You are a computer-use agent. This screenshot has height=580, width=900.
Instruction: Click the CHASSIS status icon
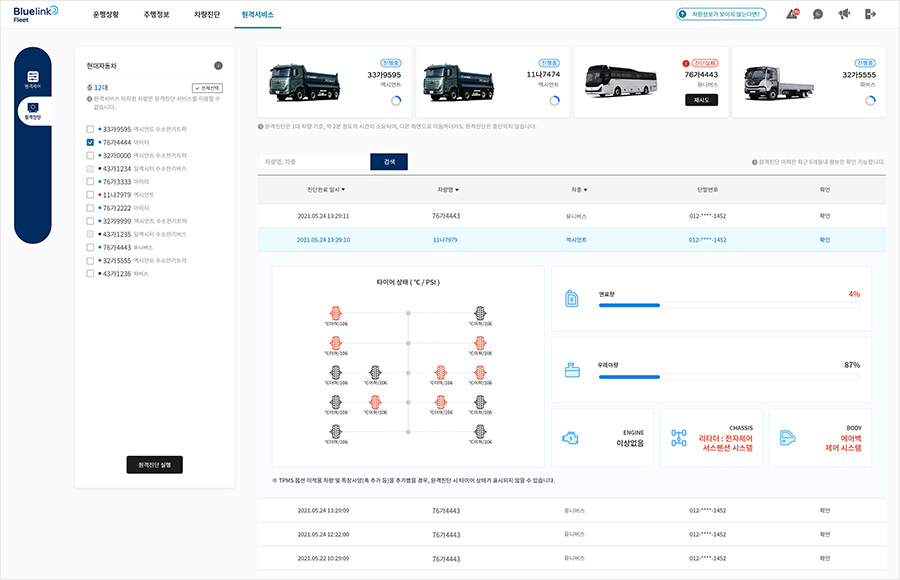pyautogui.click(x=680, y=438)
